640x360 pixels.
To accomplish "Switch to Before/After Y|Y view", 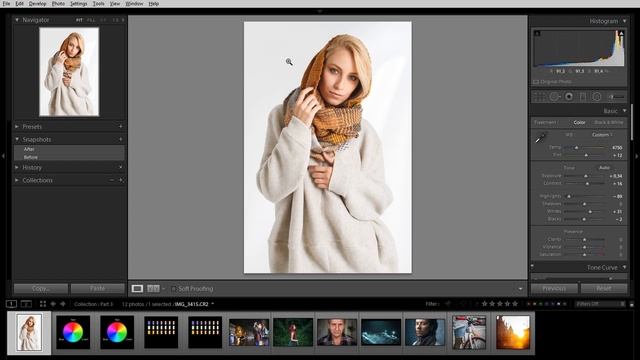I will (x=153, y=289).
